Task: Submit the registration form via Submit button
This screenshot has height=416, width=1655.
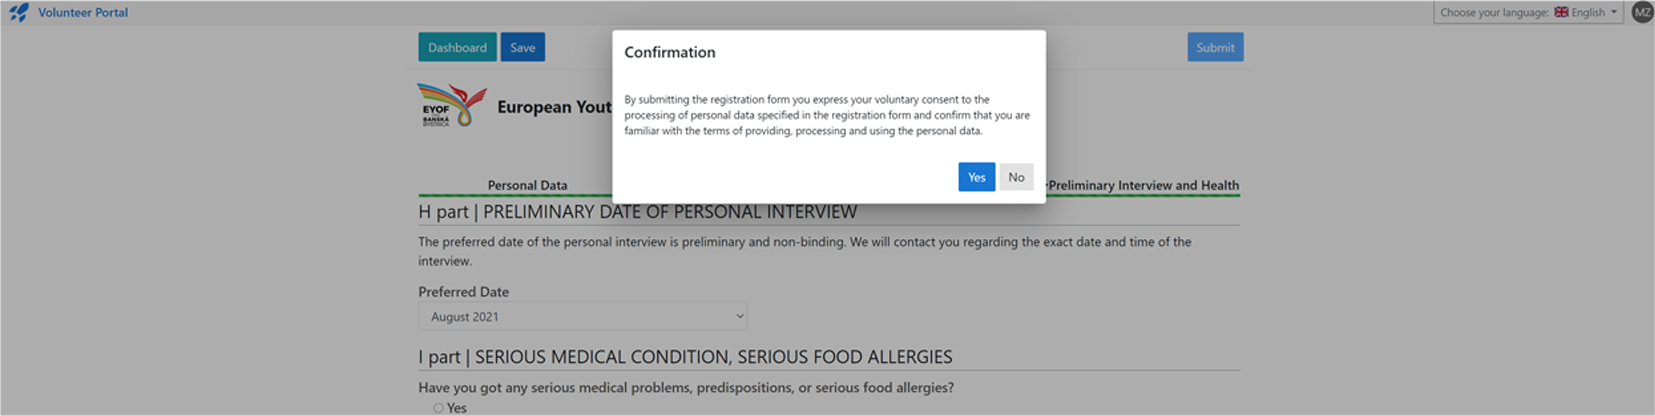Action: [1215, 47]
